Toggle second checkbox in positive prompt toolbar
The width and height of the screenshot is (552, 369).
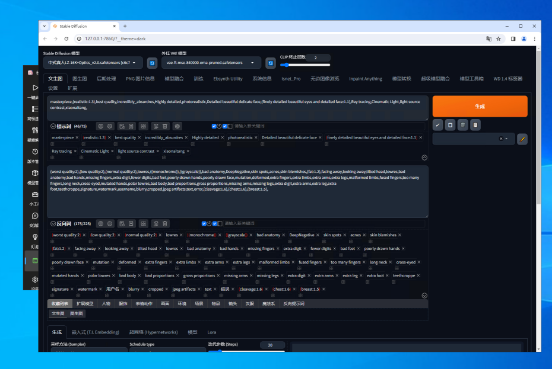coord(225,126)
